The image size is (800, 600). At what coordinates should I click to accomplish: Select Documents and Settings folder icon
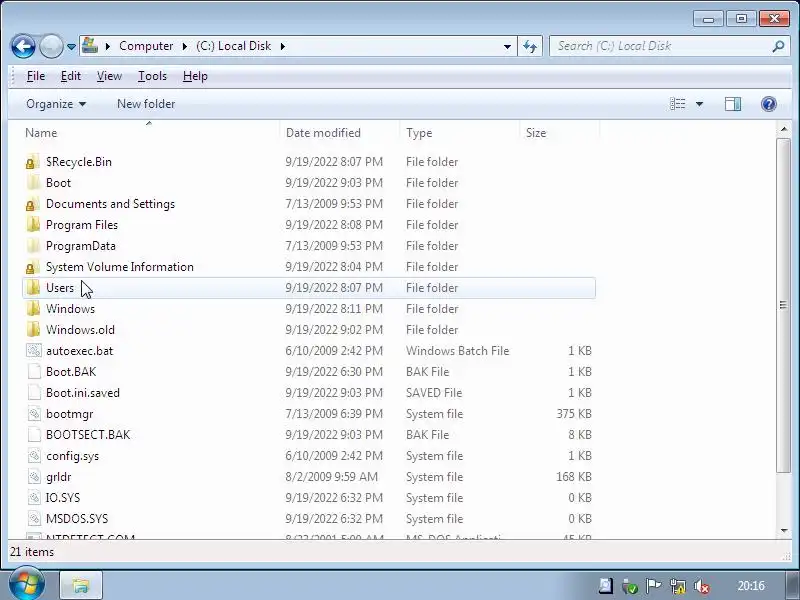33,204
